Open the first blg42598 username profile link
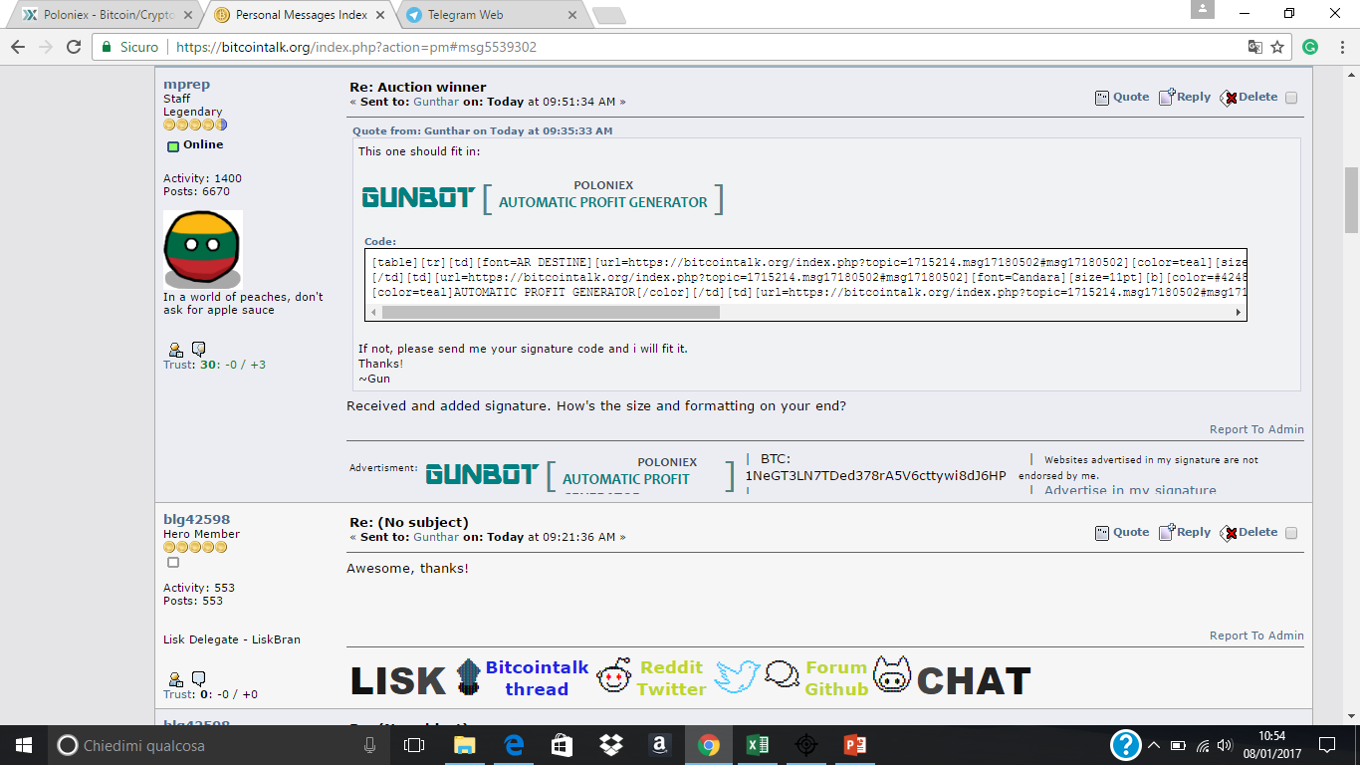1360x765 pixels. click(x=197, y=519)
